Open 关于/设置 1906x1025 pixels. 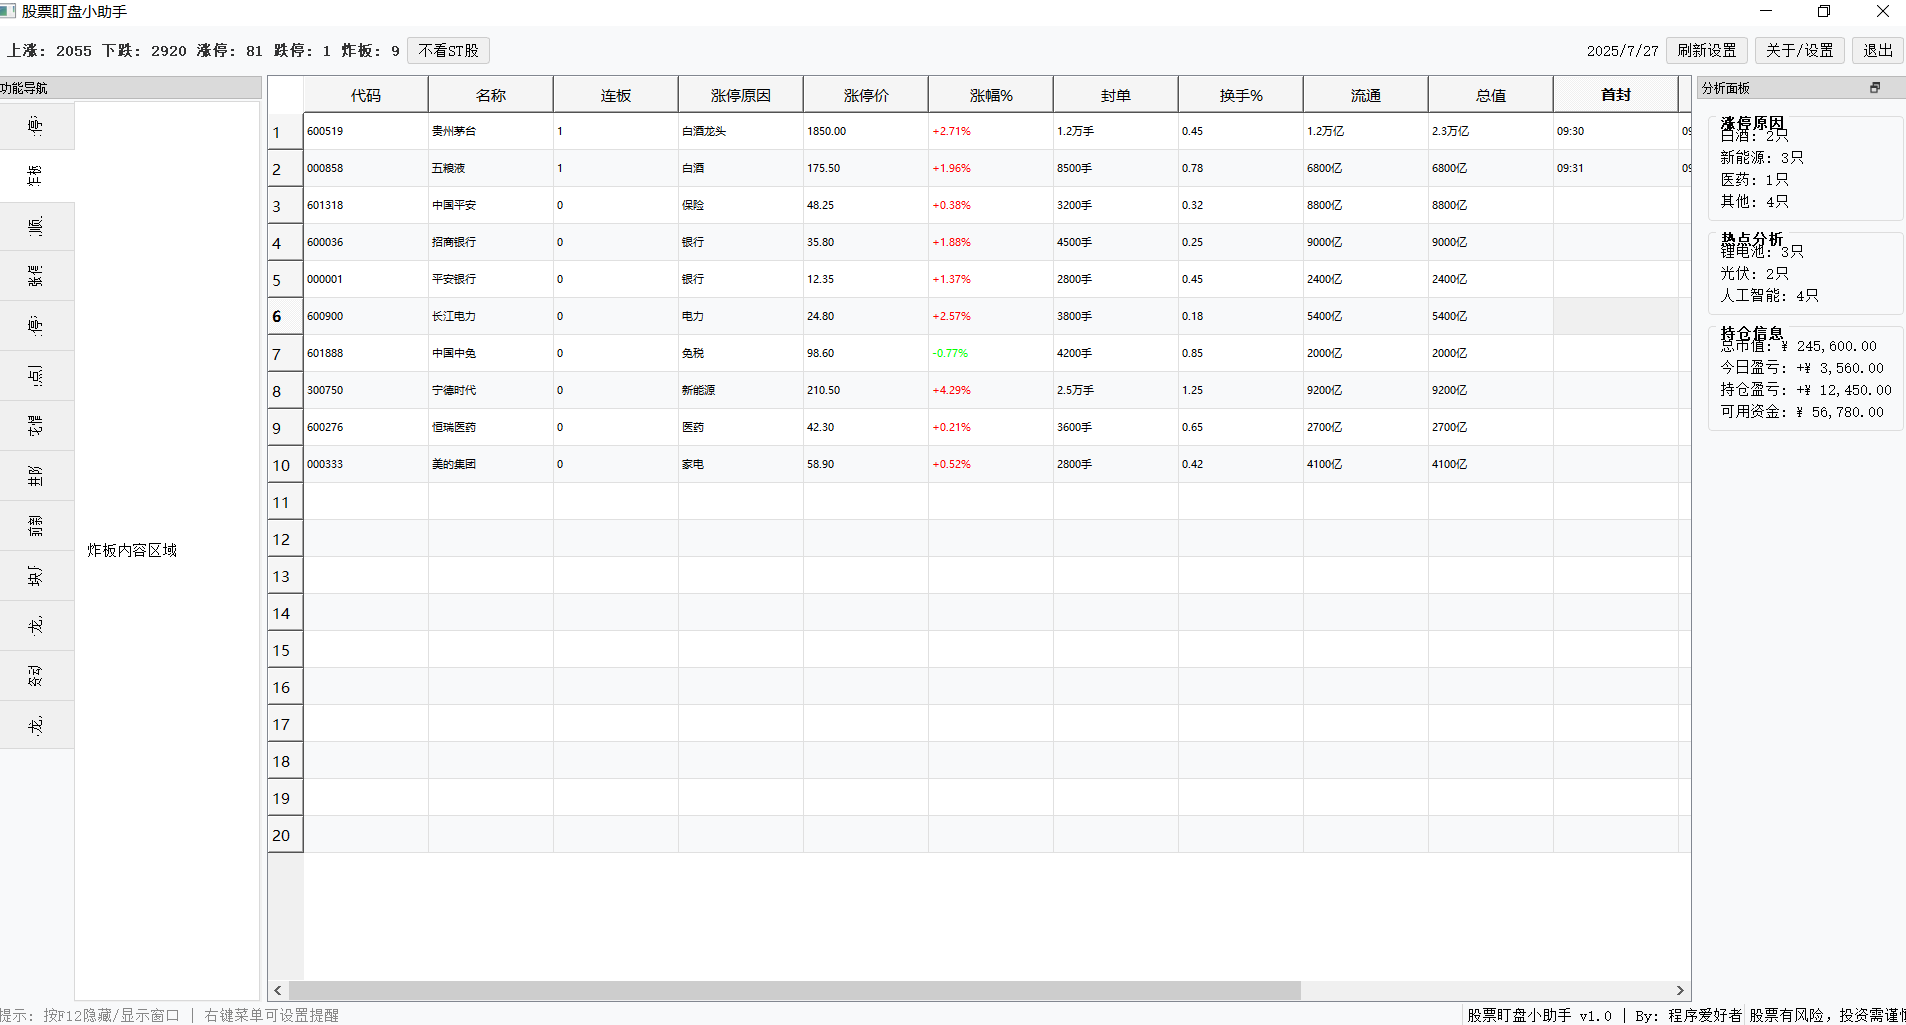coord(1799,50)
